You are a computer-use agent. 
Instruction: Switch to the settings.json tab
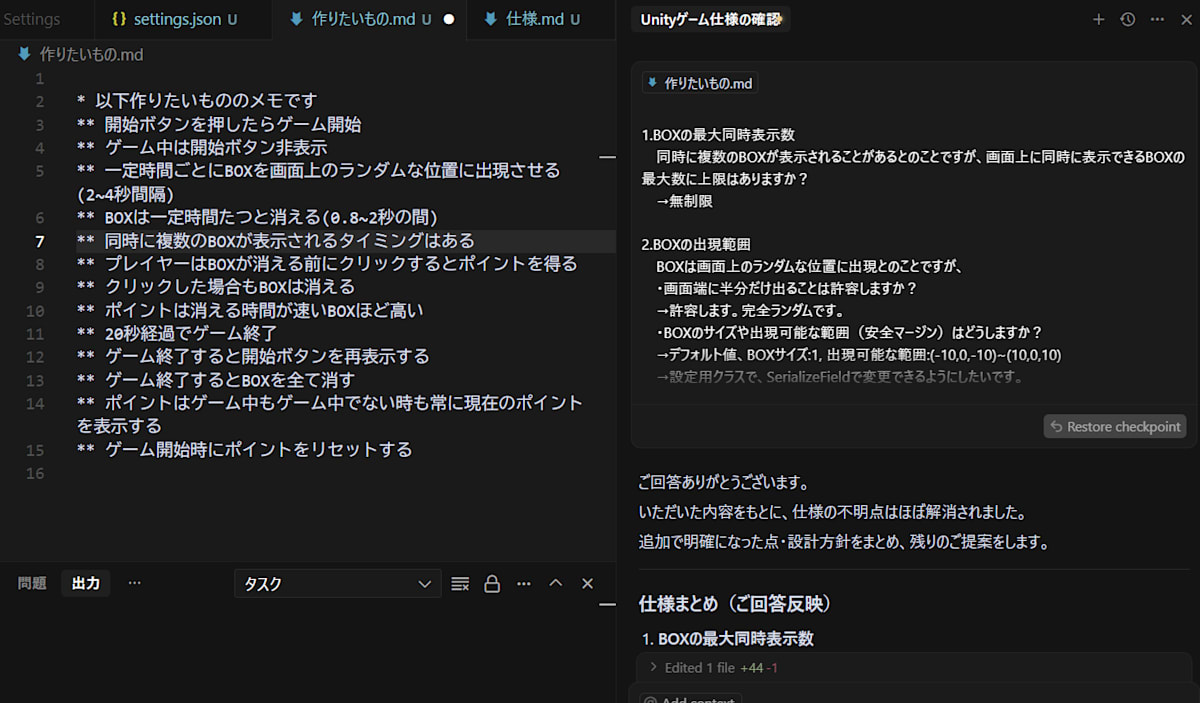pyautogui.click(x=185, y=19)
